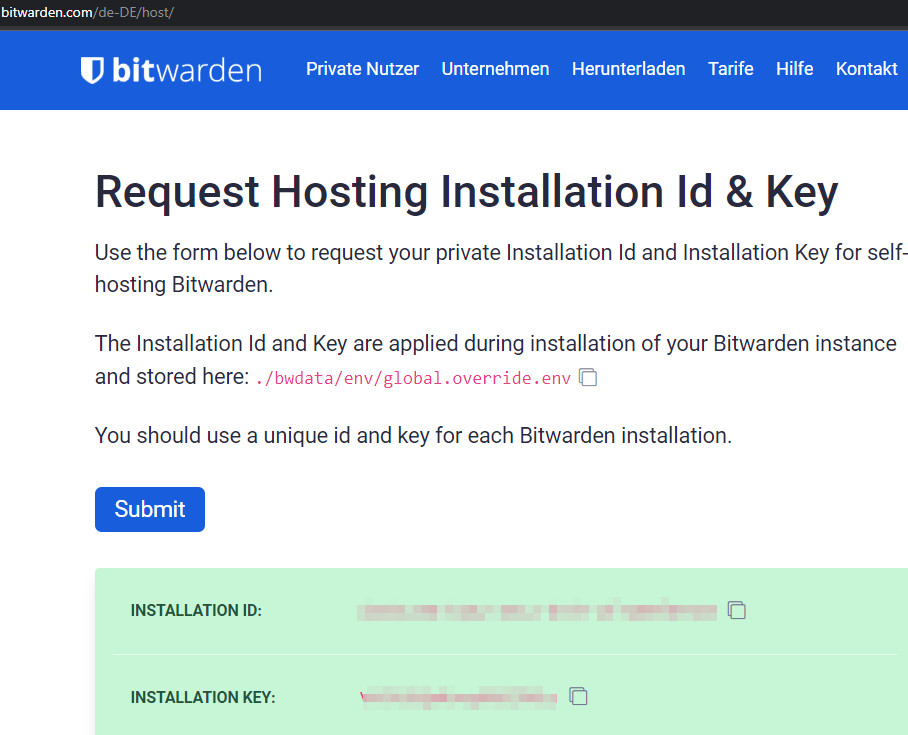Click the Bitwarden shield logo icon
This screenshot has width=908, height=735.
coord(92,70)
